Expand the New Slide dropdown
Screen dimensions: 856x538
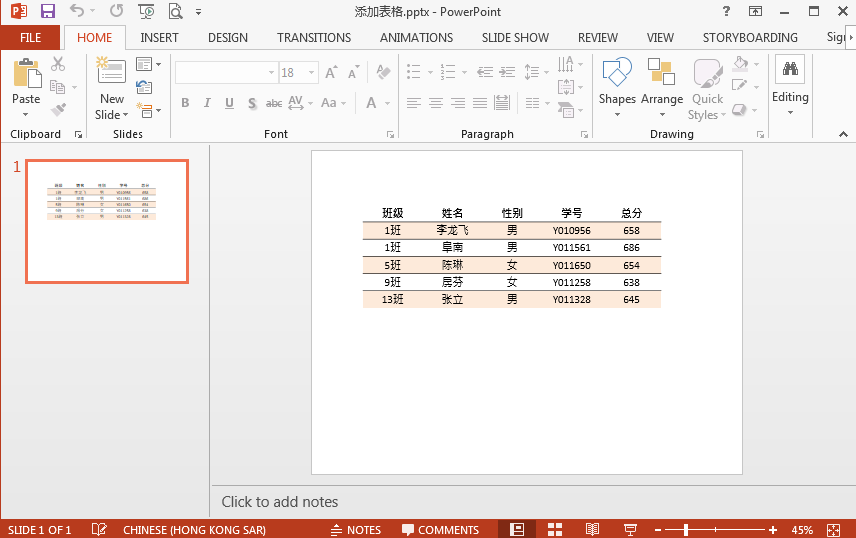click(111, 107)
